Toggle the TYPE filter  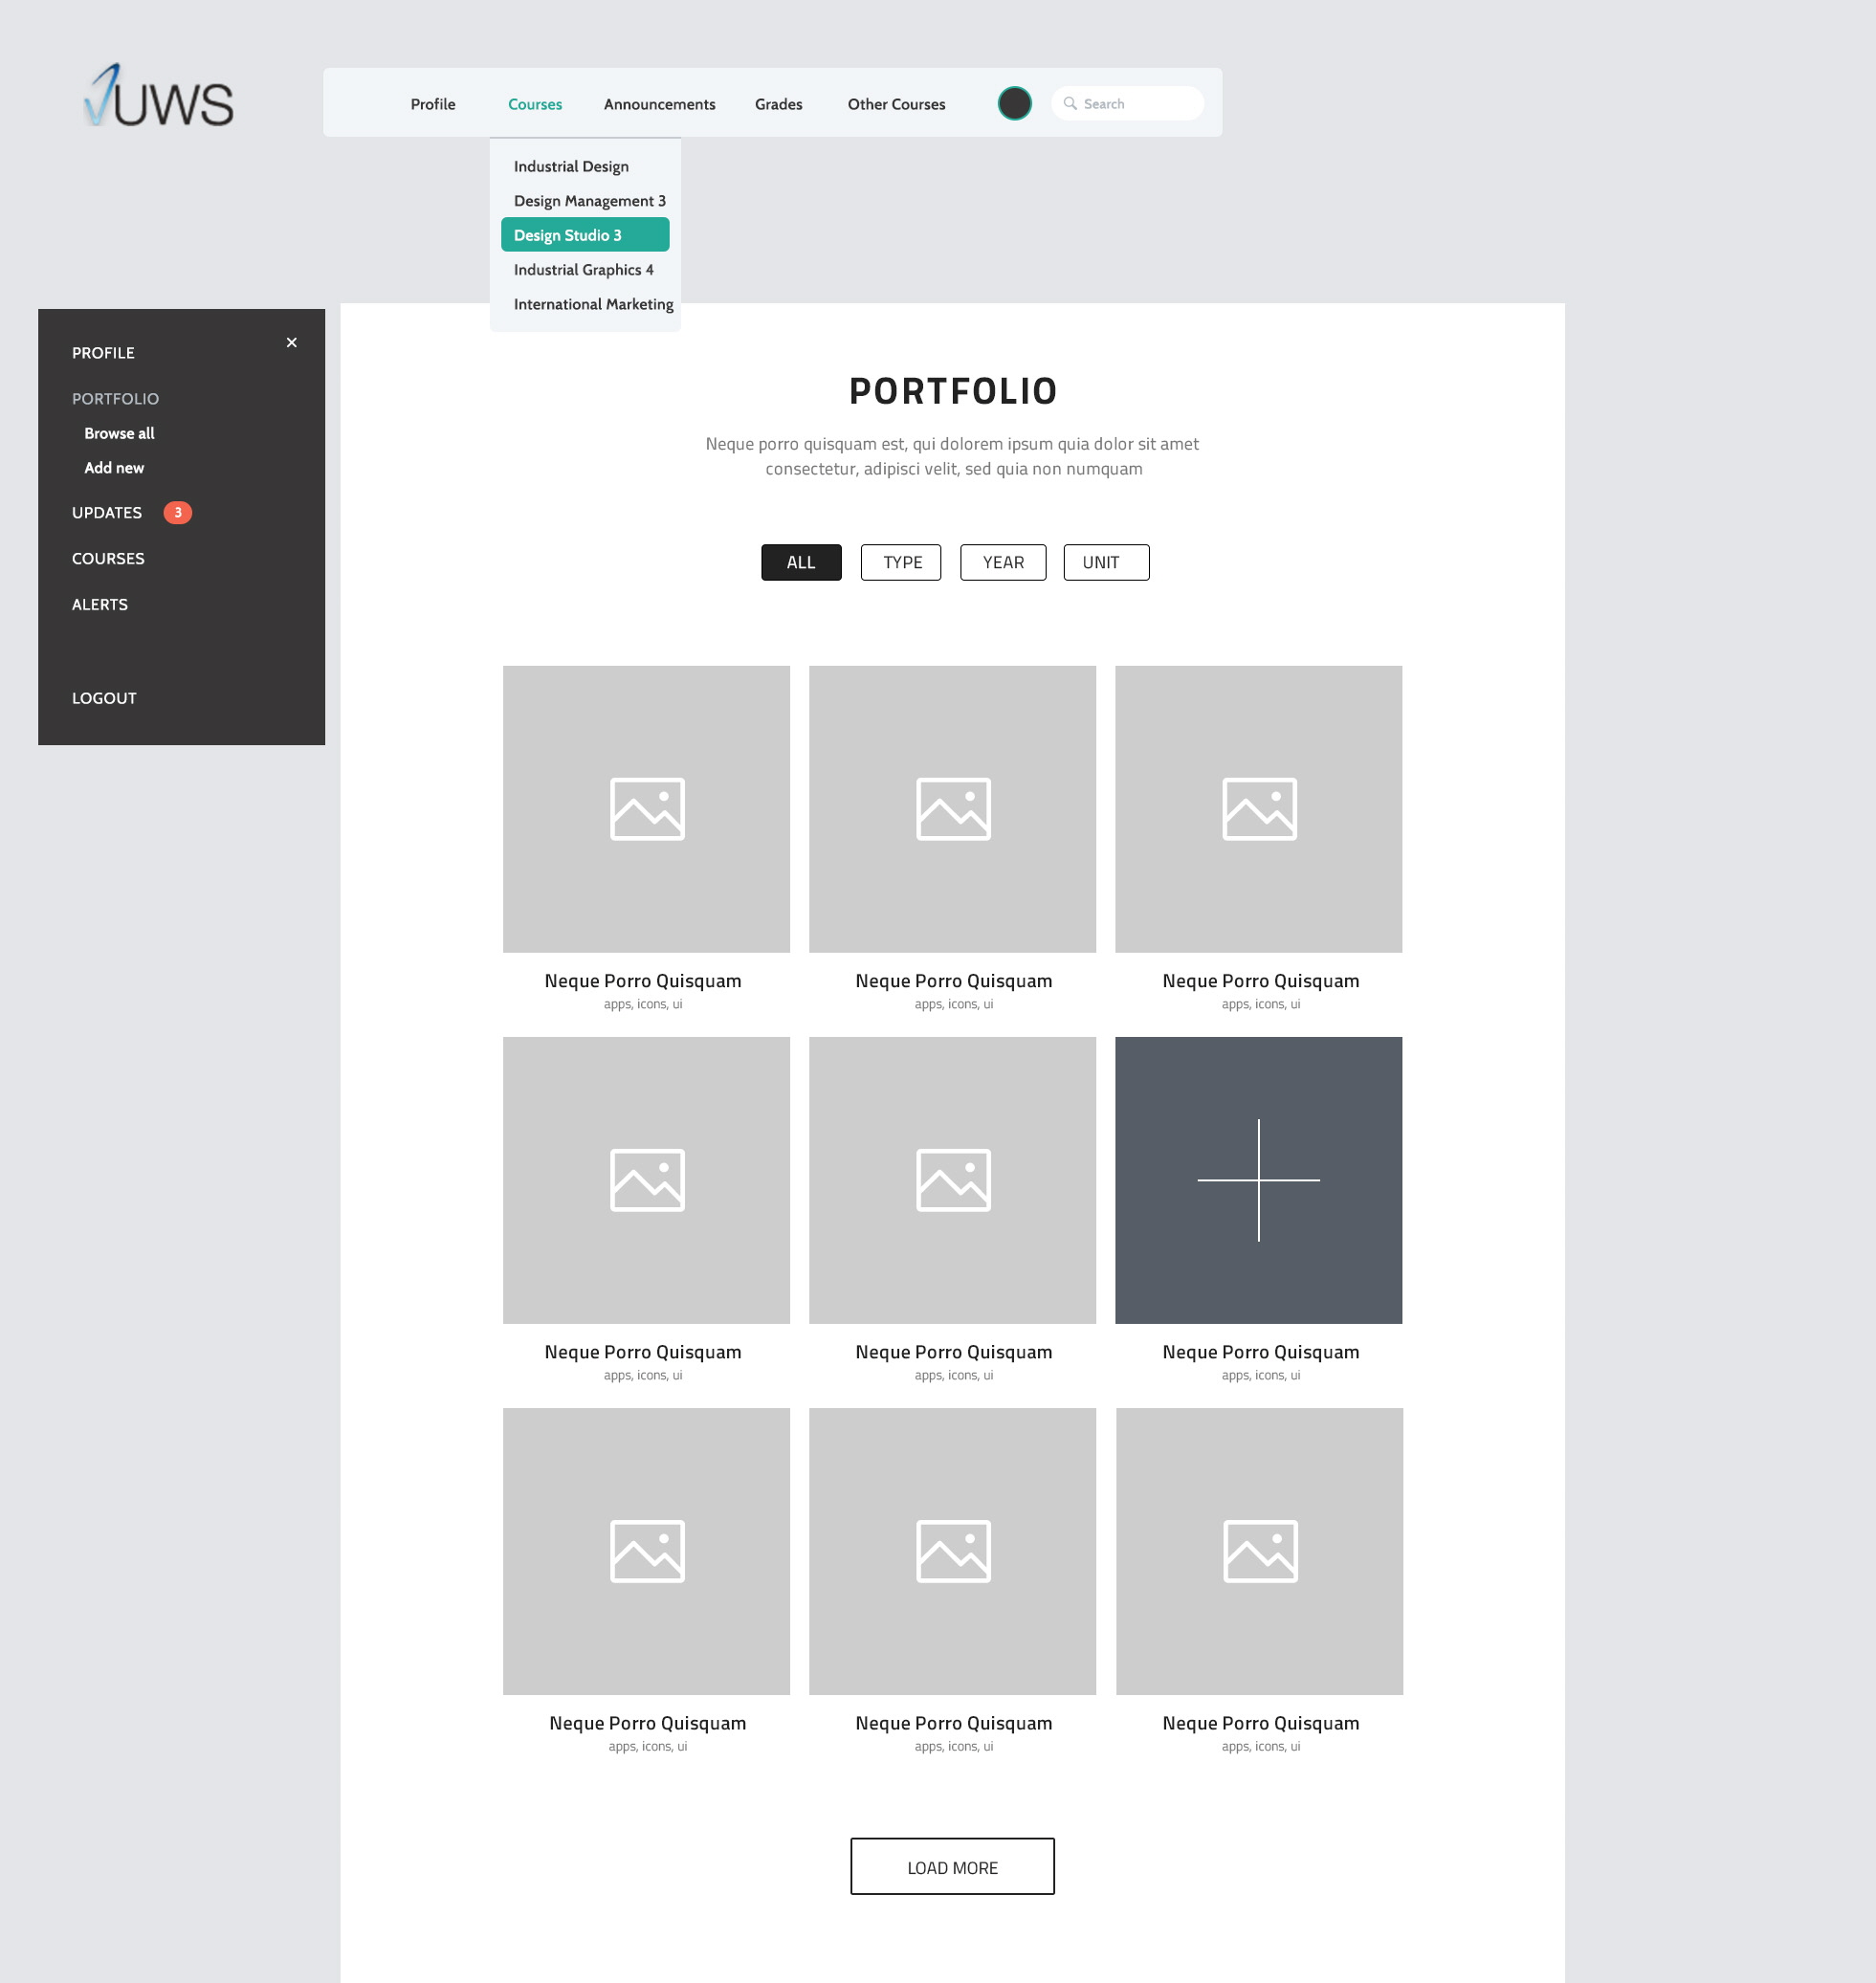pos(900,562)
